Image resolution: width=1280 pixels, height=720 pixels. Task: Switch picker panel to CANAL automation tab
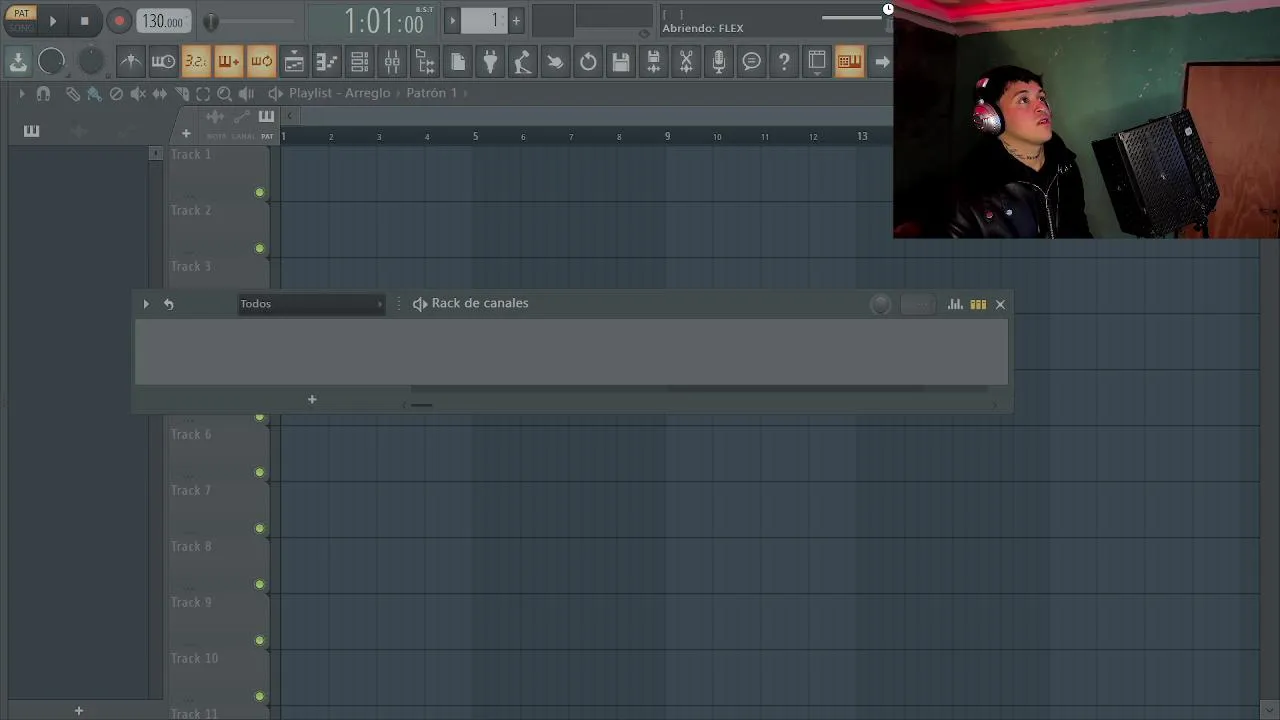tap(243, 123)
